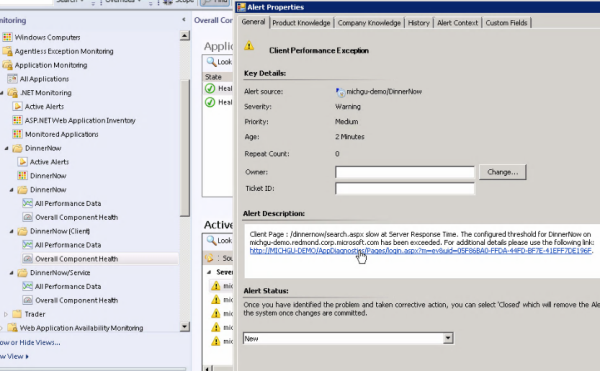The height and width of the screenshot is (371, 600).
Task: Click the Application Monitoring folder icon
Action: [7, 65]
